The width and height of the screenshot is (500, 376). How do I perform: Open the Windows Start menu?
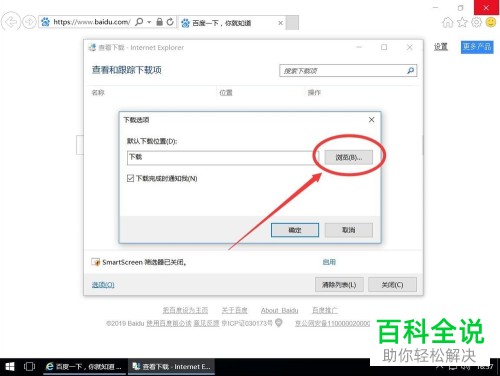(10, 367)
